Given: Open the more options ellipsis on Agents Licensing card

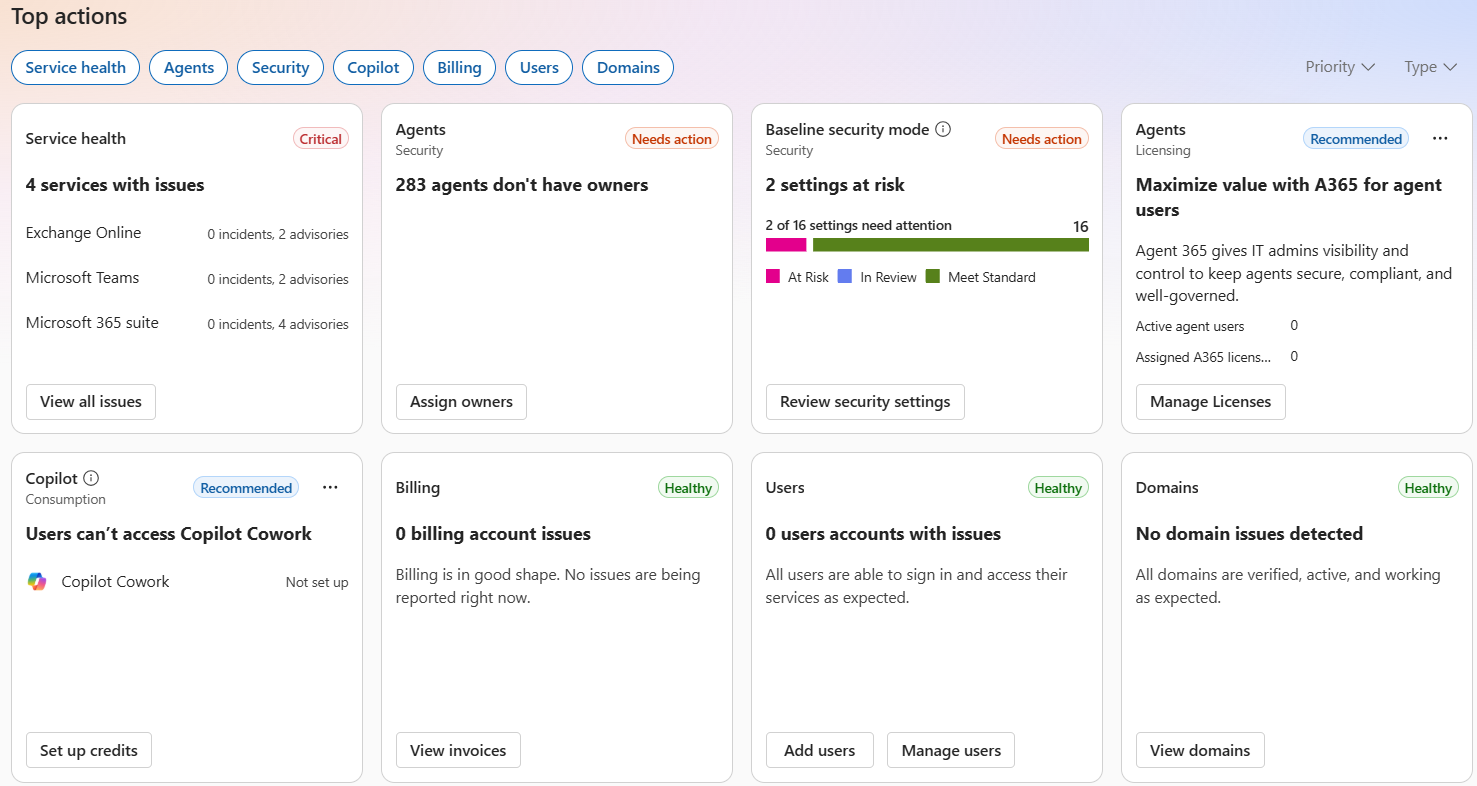Looking at the screenshot, I should click(1440, 139).
